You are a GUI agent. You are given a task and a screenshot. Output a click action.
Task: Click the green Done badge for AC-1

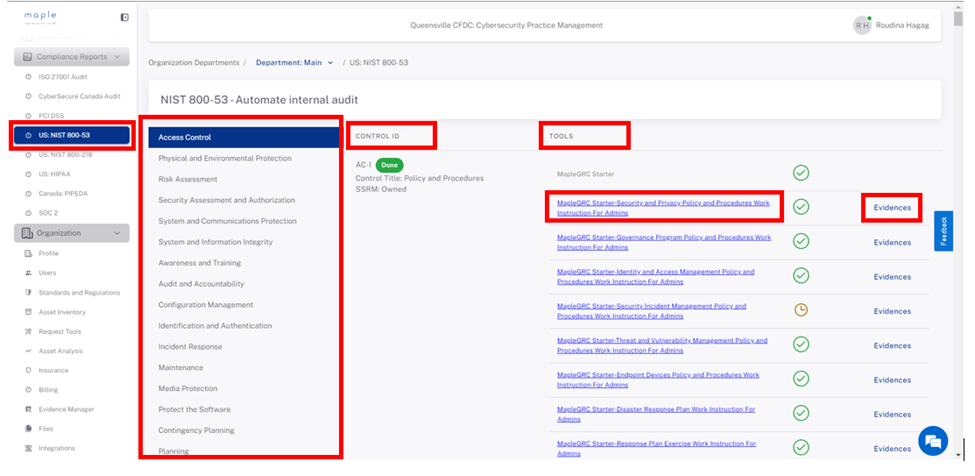[389, 165]
